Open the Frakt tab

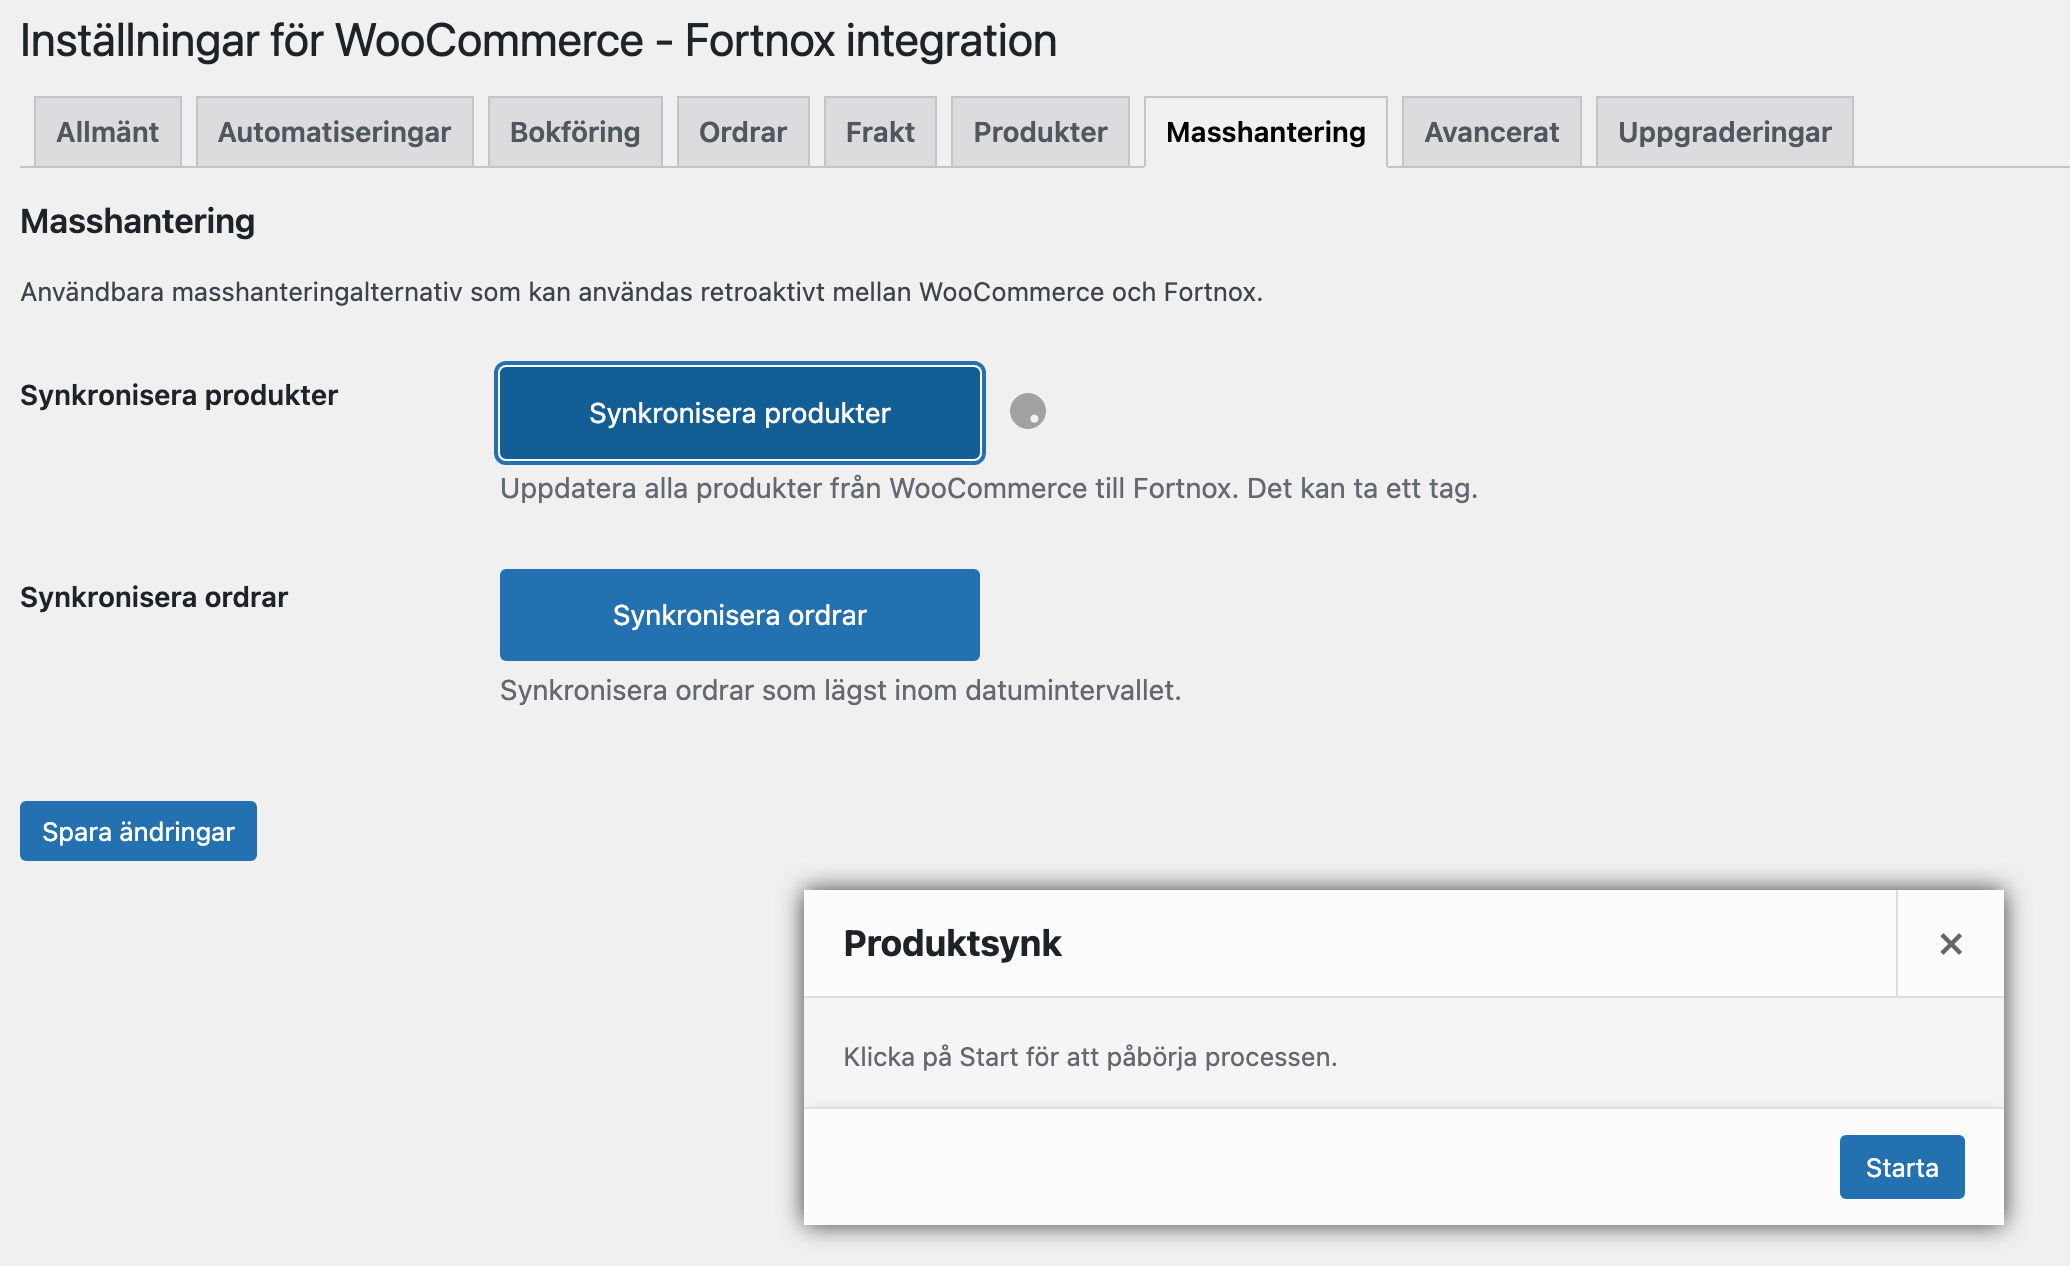coord(879,131)
